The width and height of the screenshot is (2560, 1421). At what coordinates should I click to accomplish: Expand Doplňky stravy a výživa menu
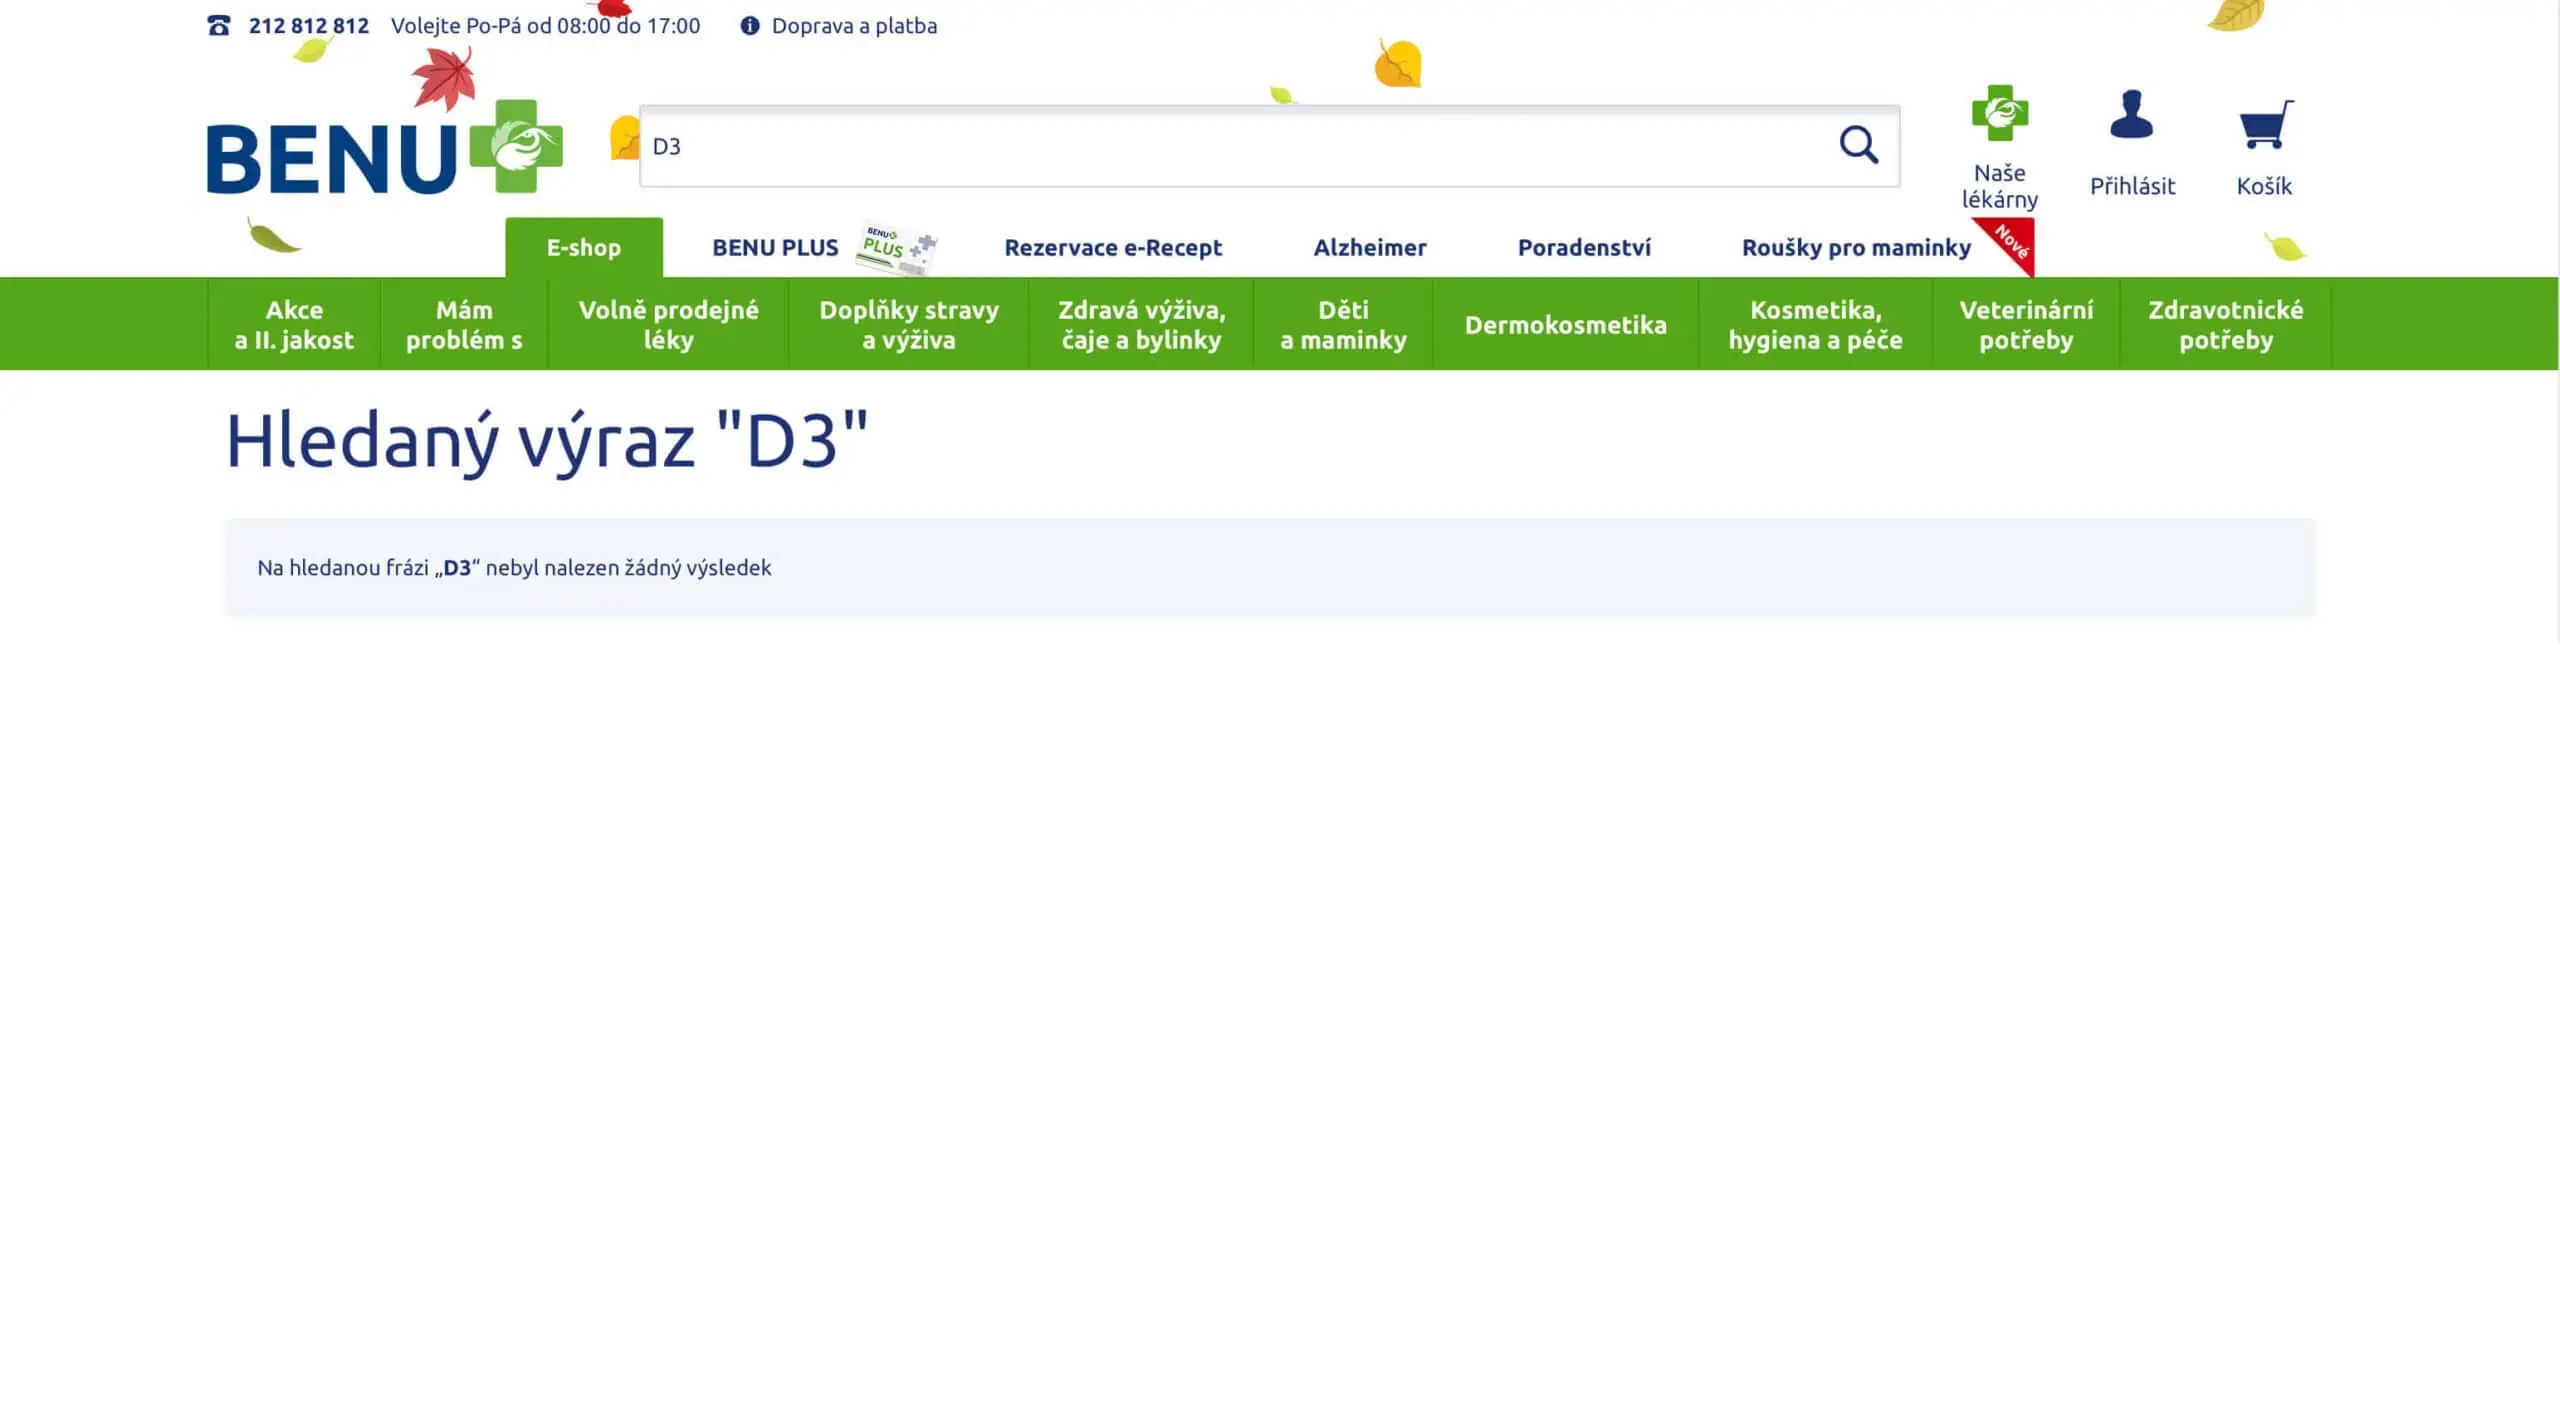pos(908,325)
